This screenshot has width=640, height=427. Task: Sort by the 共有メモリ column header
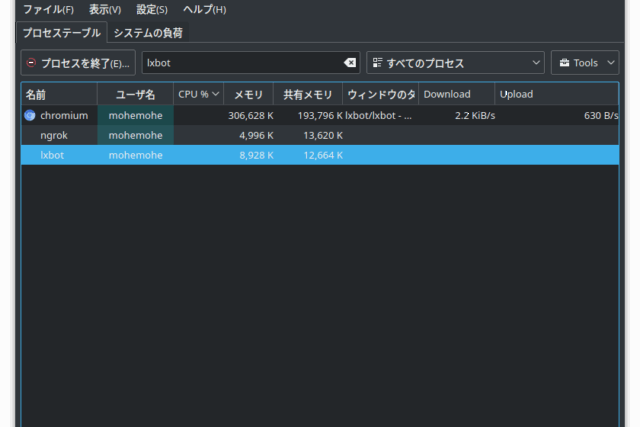pos(308,94)
